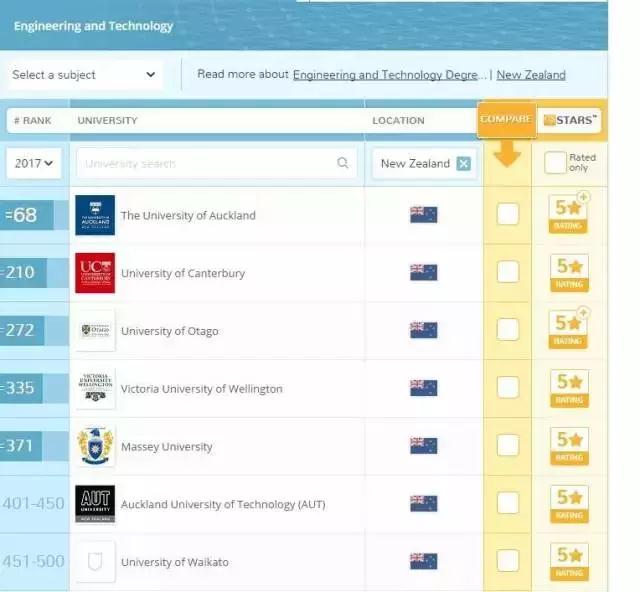This screenshot has height=592, width=640.
Task: Click the University of Canterbury red logo
Action: [95, 273]
